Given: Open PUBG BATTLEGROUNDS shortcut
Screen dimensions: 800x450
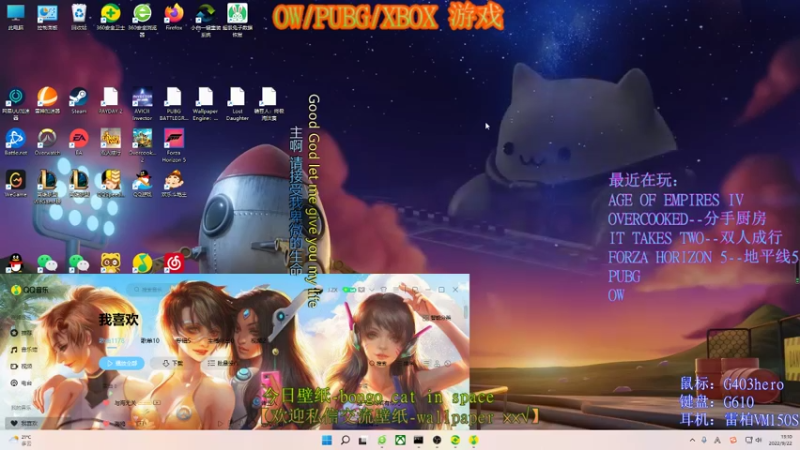Looking at the screenshot, I should 174,103.
